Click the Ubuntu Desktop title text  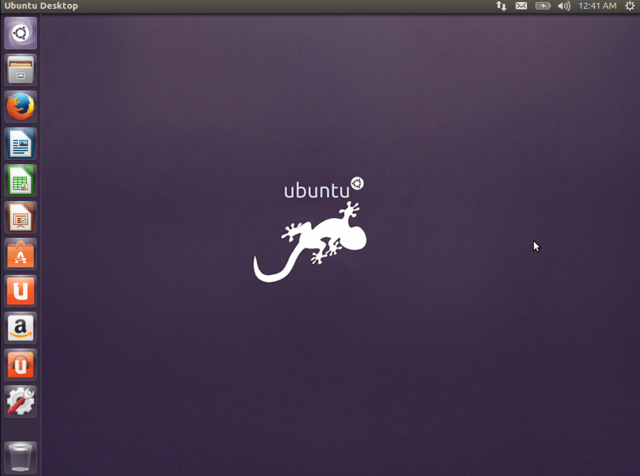pyautogui.click(x=41, y=6)
